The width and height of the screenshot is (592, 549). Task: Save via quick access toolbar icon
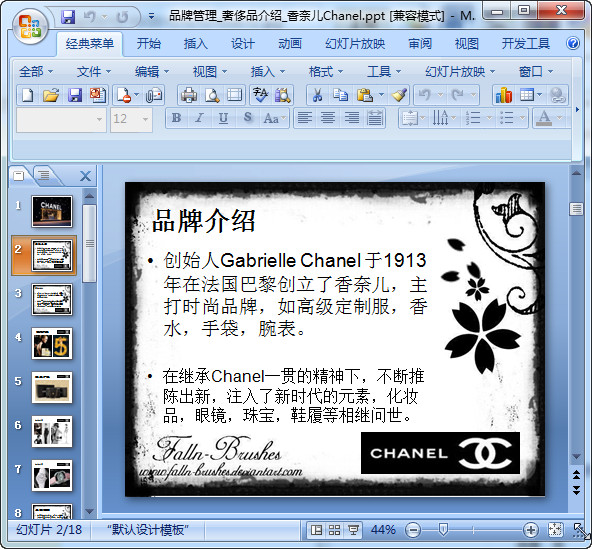pyautogui.click(x=68, y=17)
